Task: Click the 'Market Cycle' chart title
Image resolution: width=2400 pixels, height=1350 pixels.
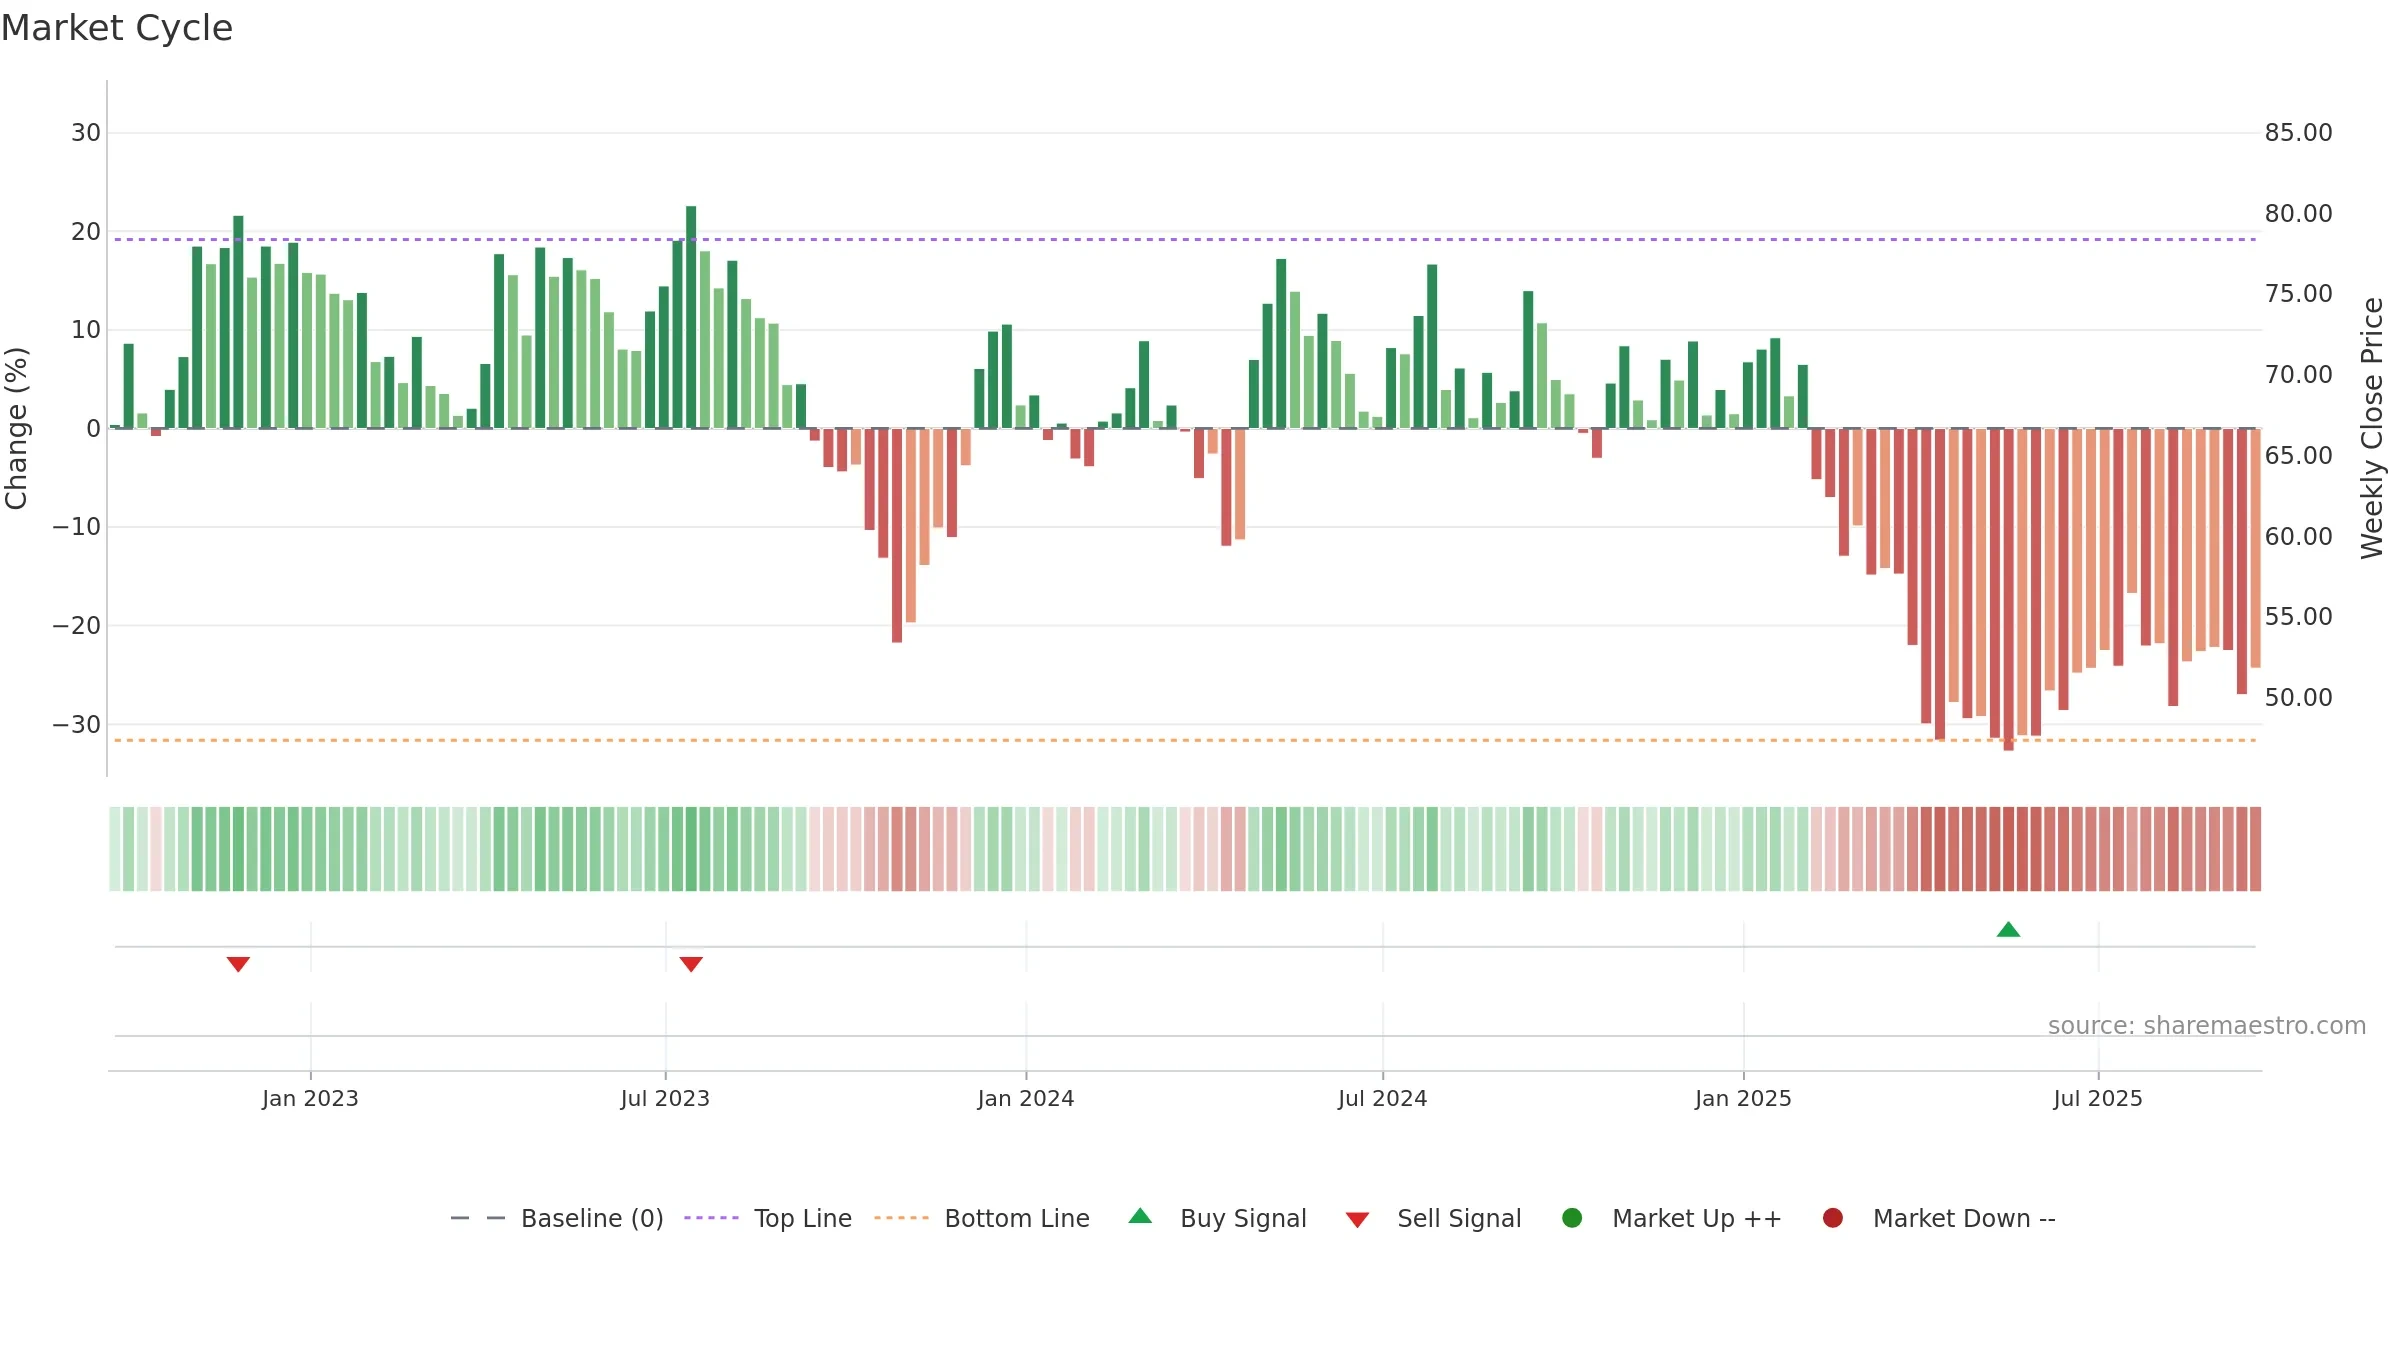Action: coord(117,28)
